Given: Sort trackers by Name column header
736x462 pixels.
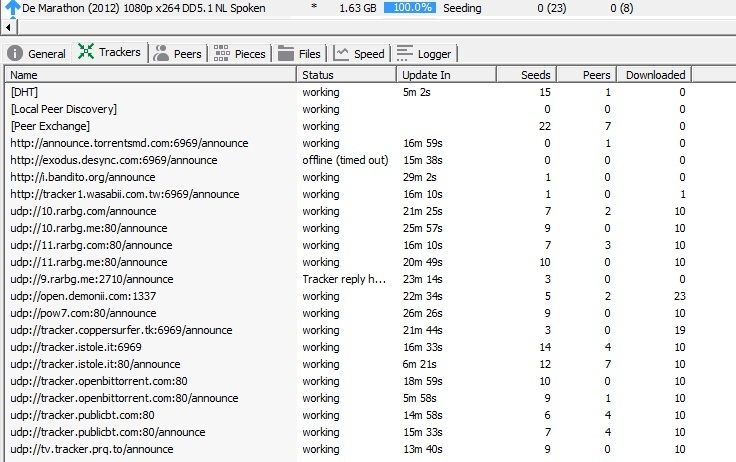Looking at the screenshot, I should point(151,75).
